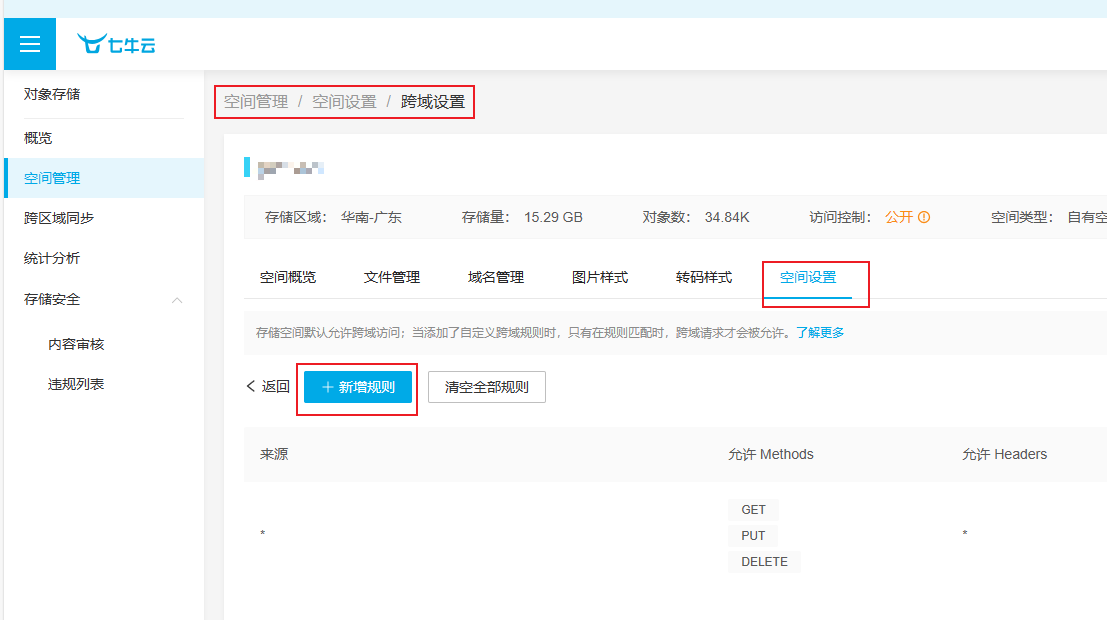
Task: Click 空间管理 in the breadcrumb
Action: pyautogui.click(x=256, y=102)
